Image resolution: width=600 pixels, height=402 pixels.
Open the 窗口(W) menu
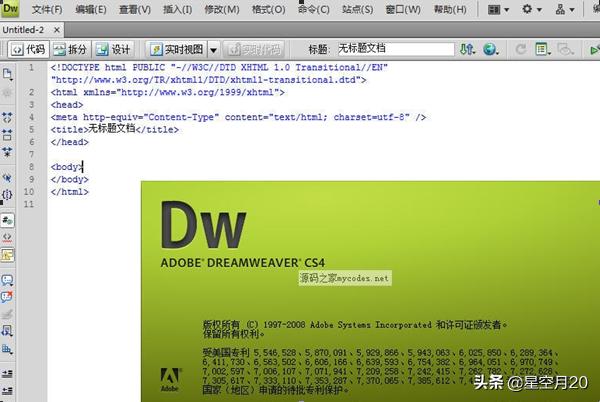[403, 9]
